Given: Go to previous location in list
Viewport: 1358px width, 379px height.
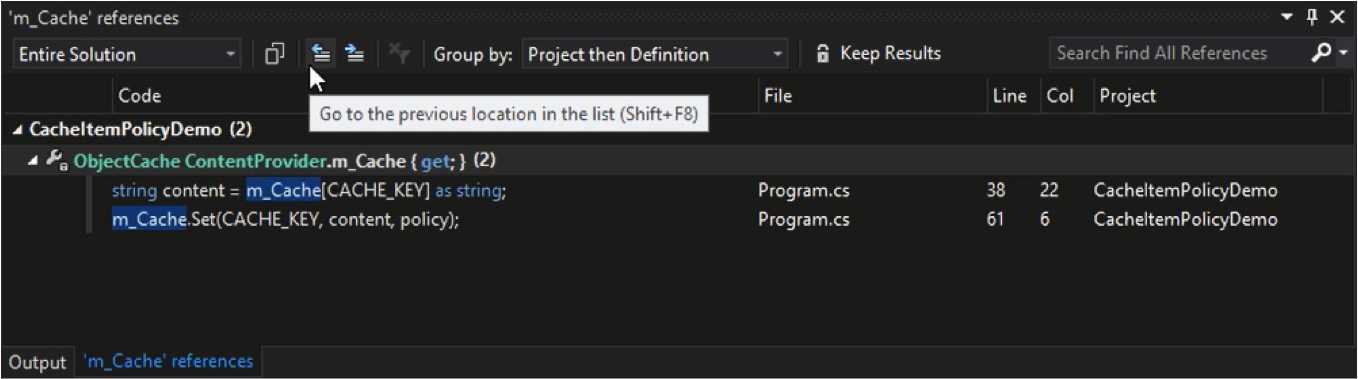Looking at the screenshot, I should click(x=320, y=54).
